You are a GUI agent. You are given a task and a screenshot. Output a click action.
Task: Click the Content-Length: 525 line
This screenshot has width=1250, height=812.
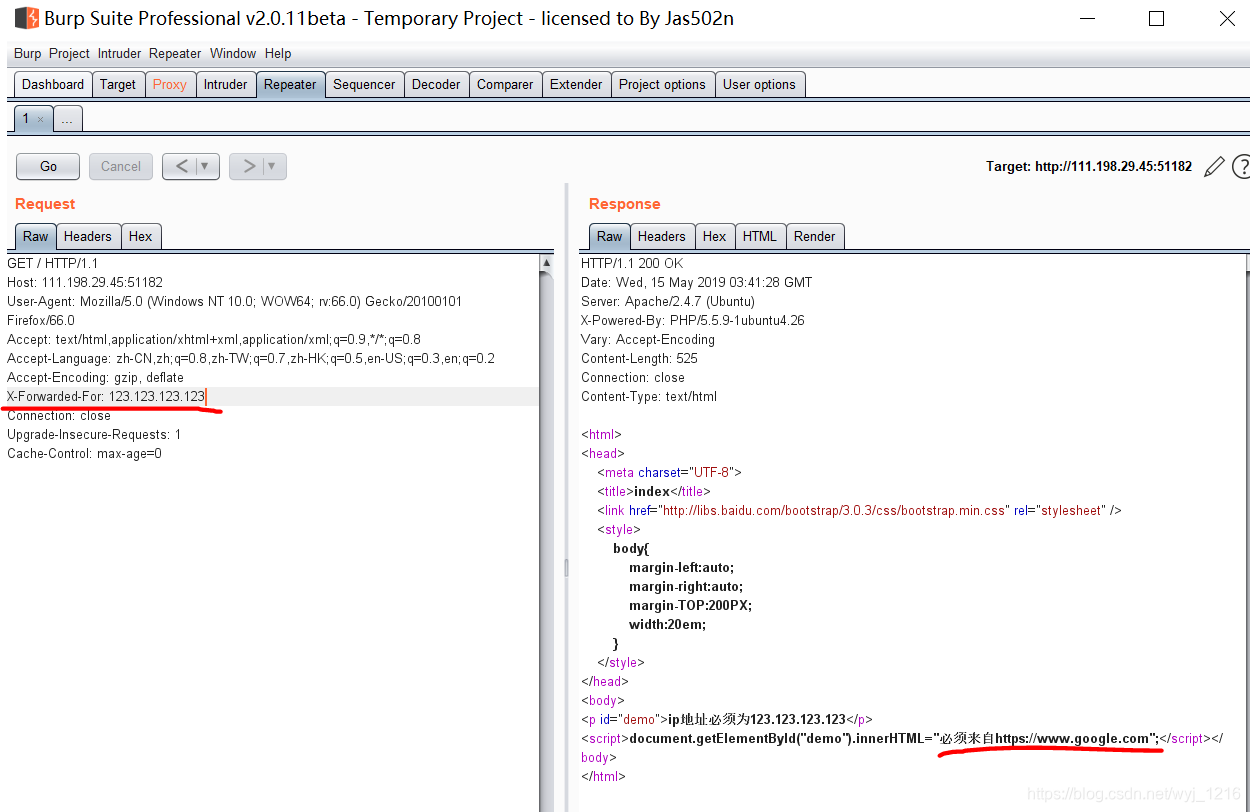click(x=640, y=359)
